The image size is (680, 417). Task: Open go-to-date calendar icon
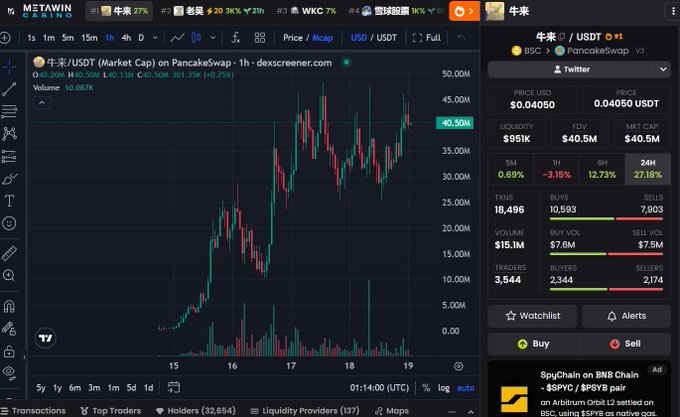(x=174, y=388)
